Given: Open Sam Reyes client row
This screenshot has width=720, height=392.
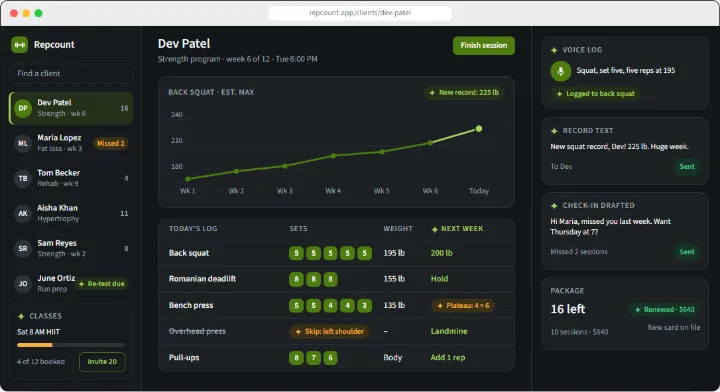Looking at the screenshot, I should [71, 248].
